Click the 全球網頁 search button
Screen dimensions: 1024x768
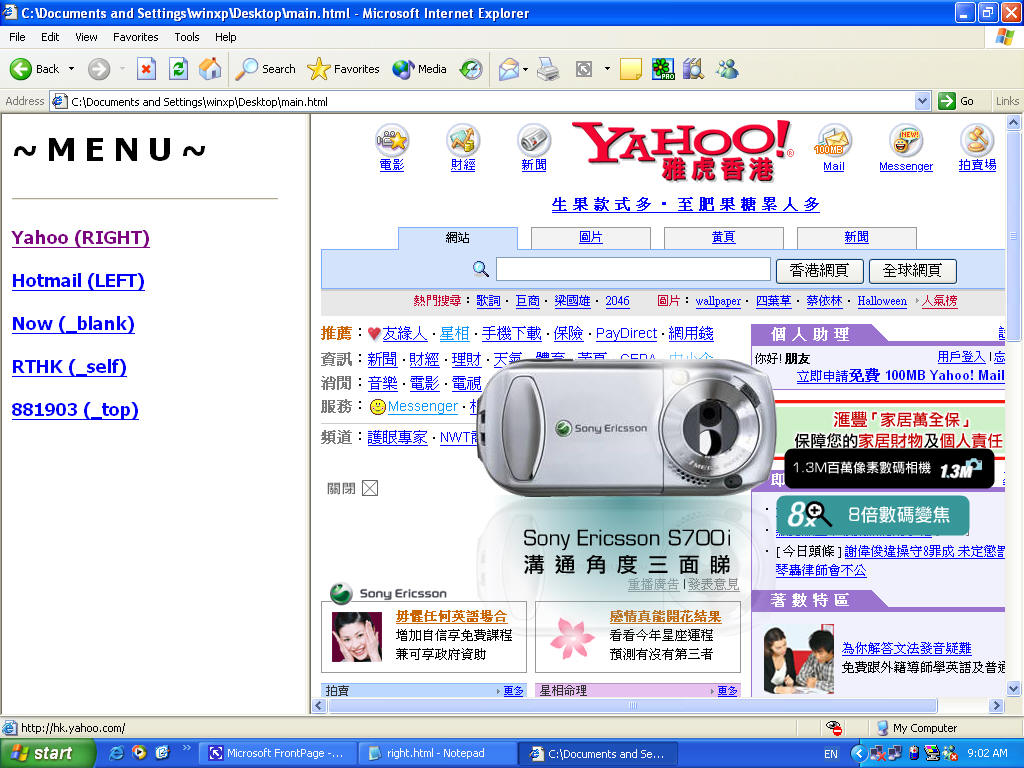[912, 270]
